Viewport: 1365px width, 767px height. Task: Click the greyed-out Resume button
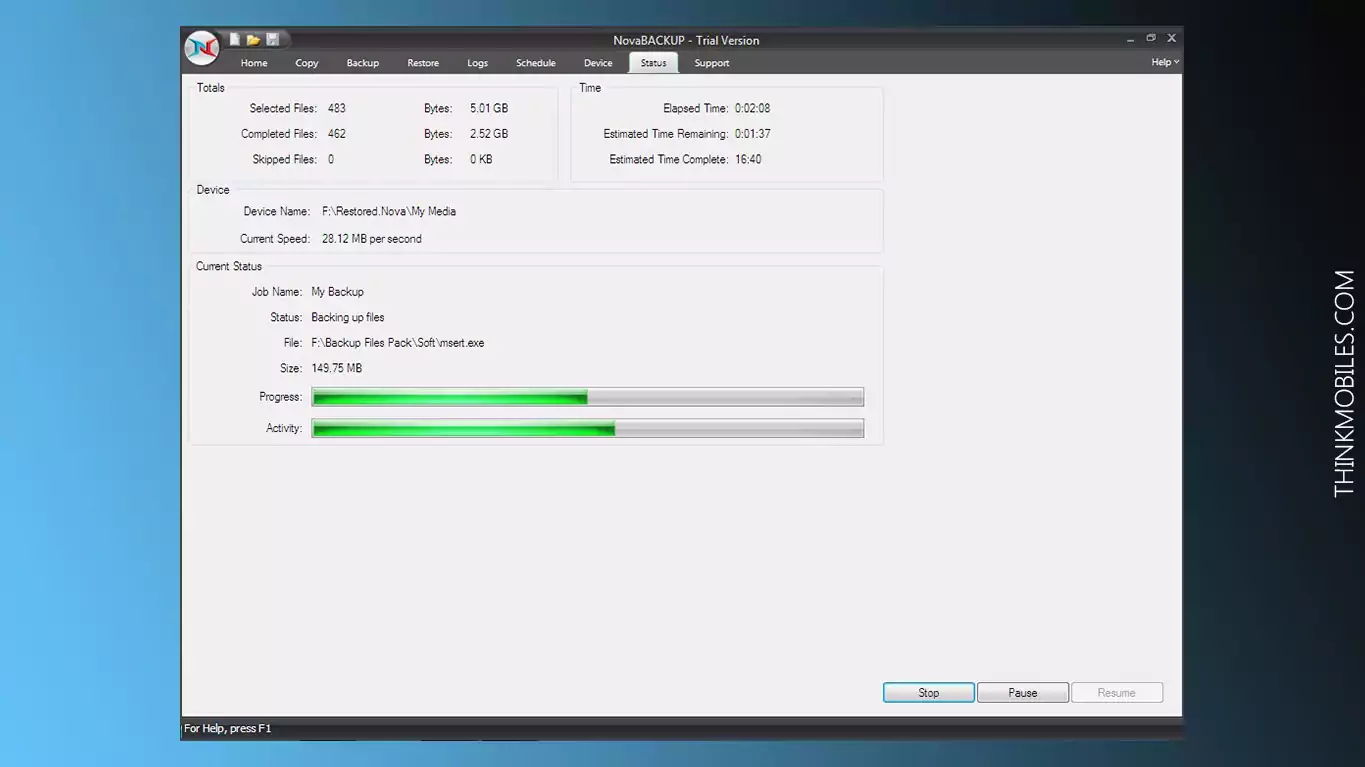click(x=1117, y=693)
